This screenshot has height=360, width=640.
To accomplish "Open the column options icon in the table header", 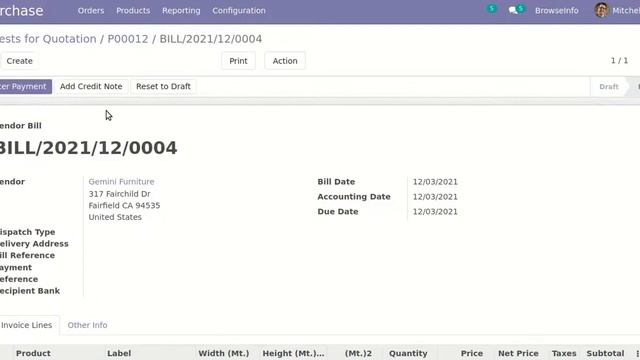I will click(637, 353).
